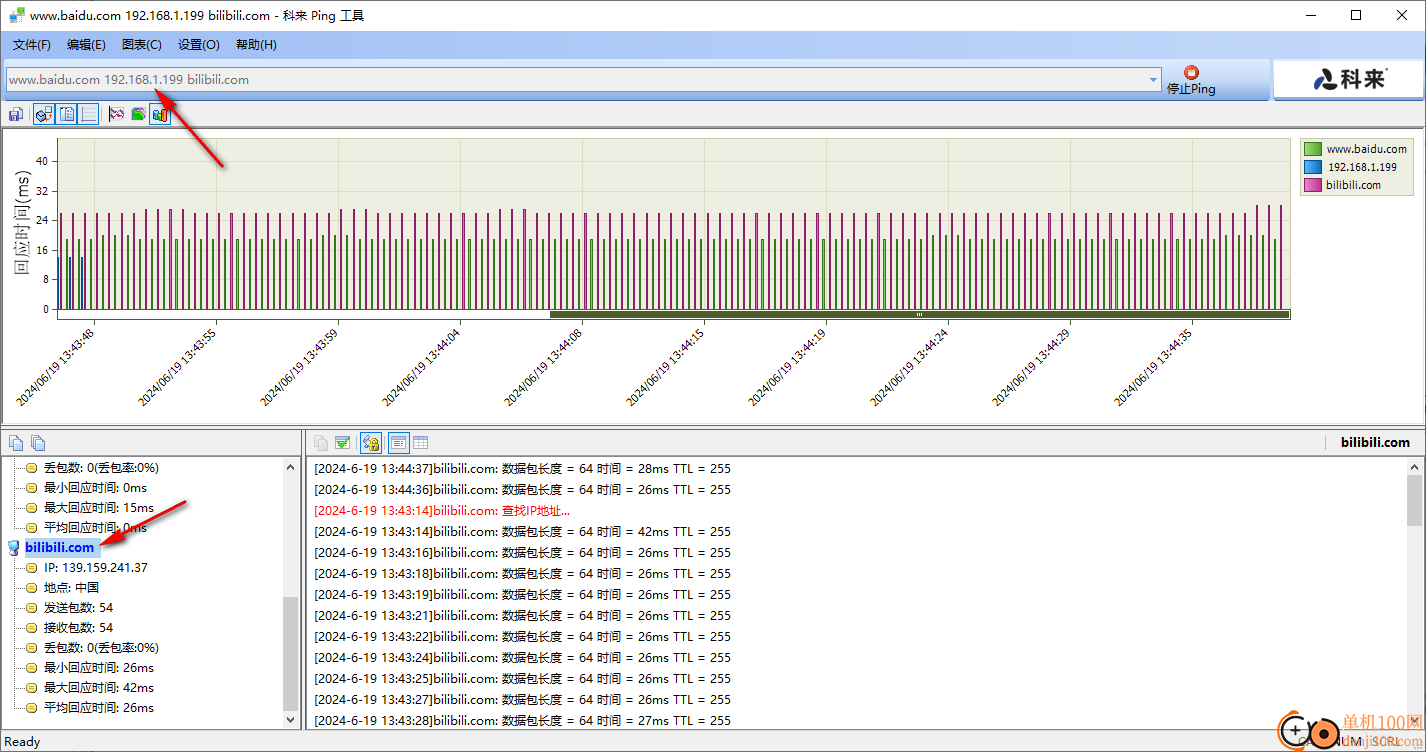The image size is (1426, 752).
Task: Click the 13:43:28 log line with 27ms
Action: point(522,720)
